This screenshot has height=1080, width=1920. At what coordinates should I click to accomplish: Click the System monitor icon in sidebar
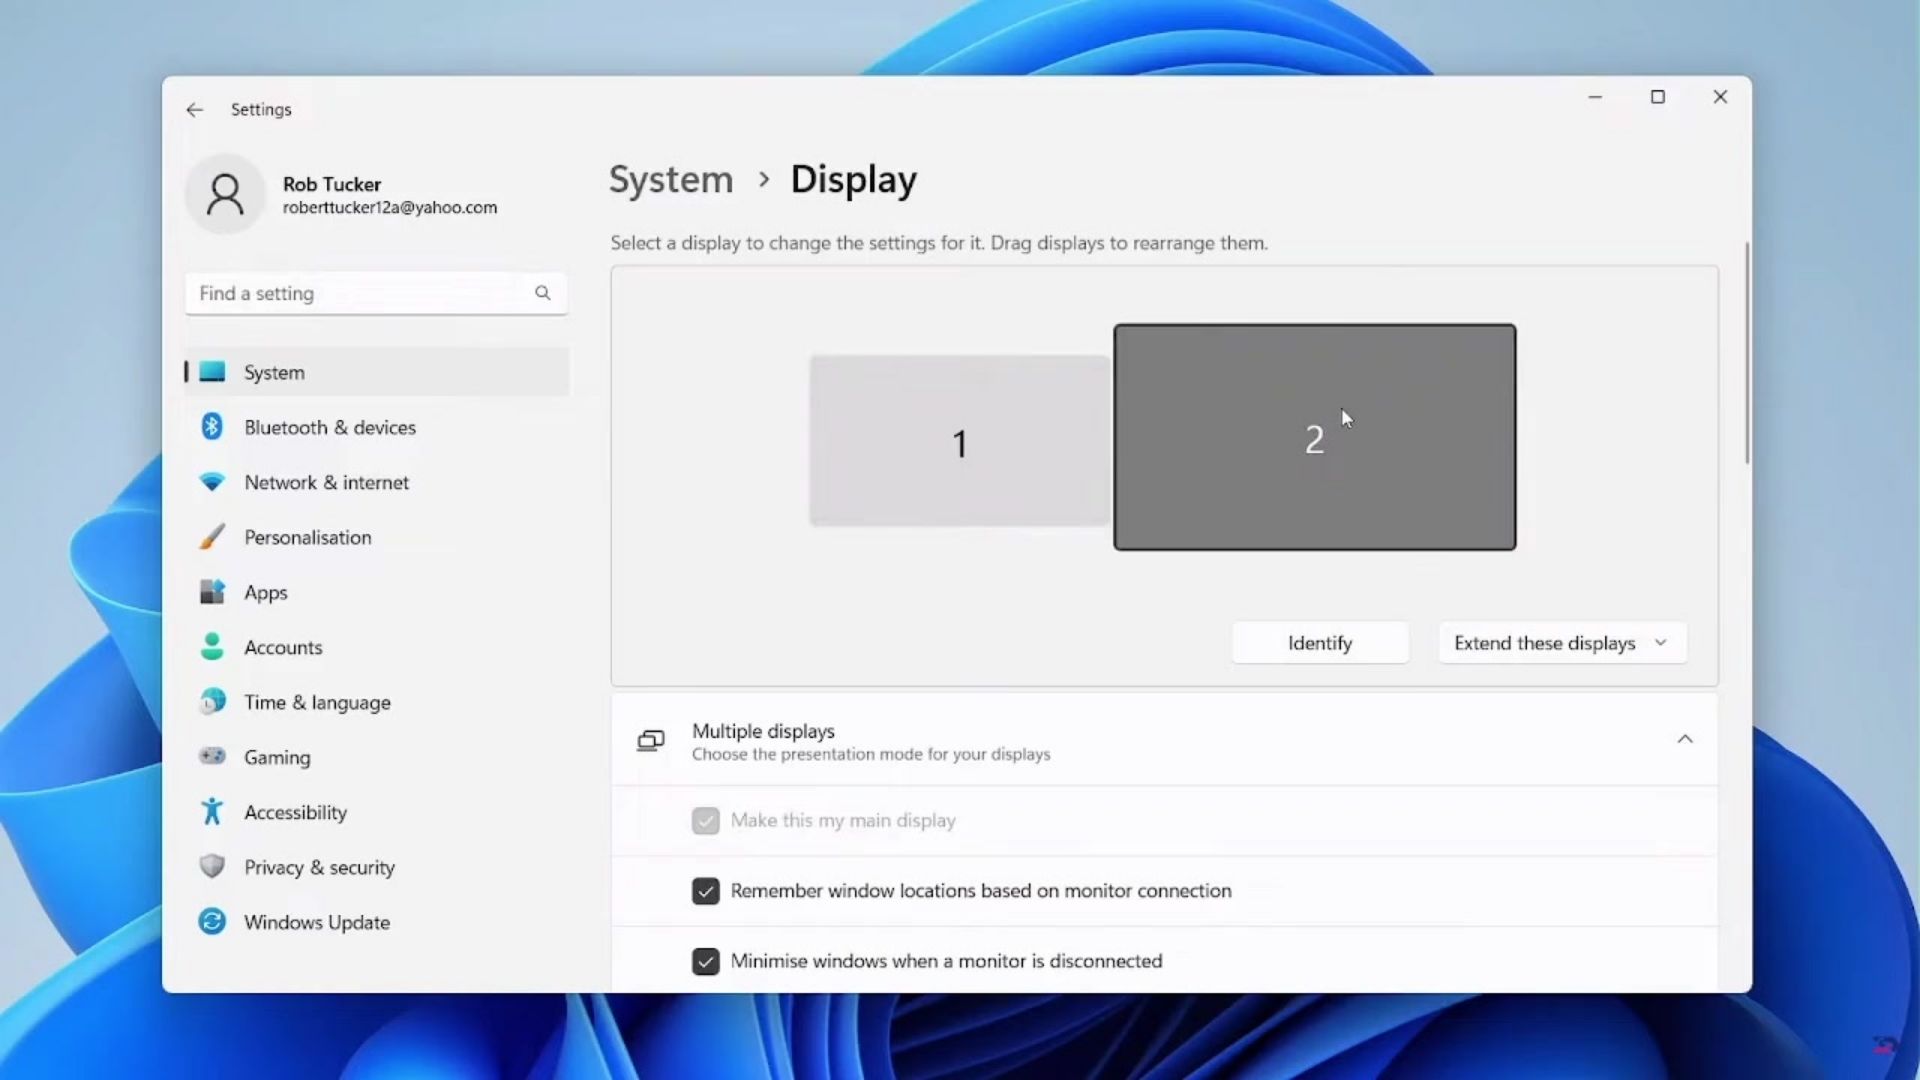pyautogui.click(x=212, y=372)
